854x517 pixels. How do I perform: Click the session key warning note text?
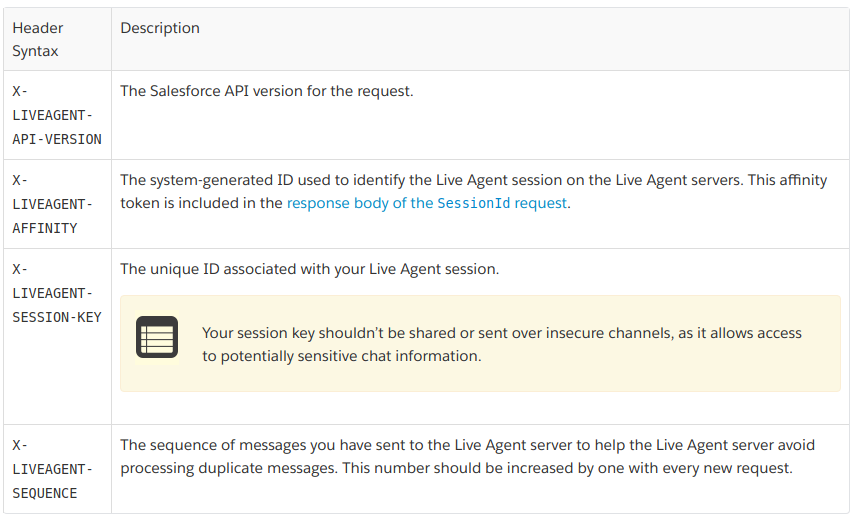pos(502,344)
